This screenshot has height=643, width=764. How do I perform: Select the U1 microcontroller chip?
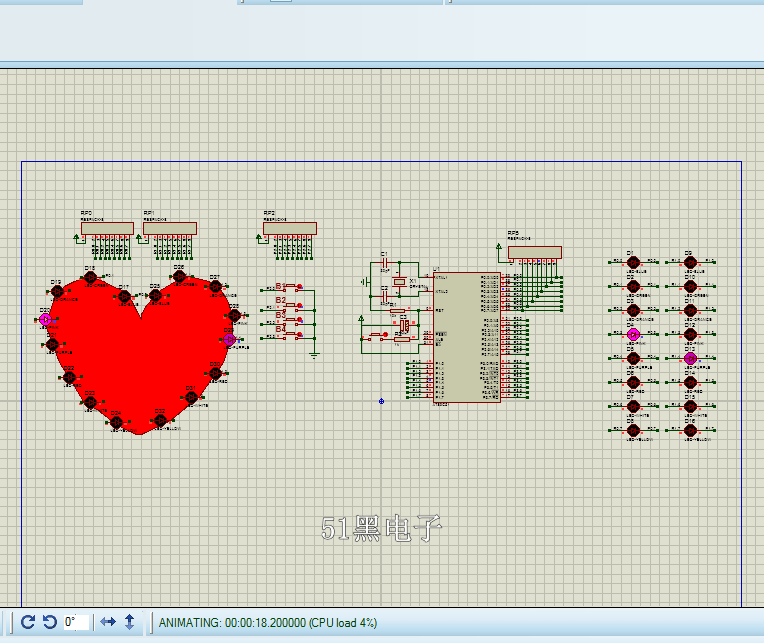467,337
